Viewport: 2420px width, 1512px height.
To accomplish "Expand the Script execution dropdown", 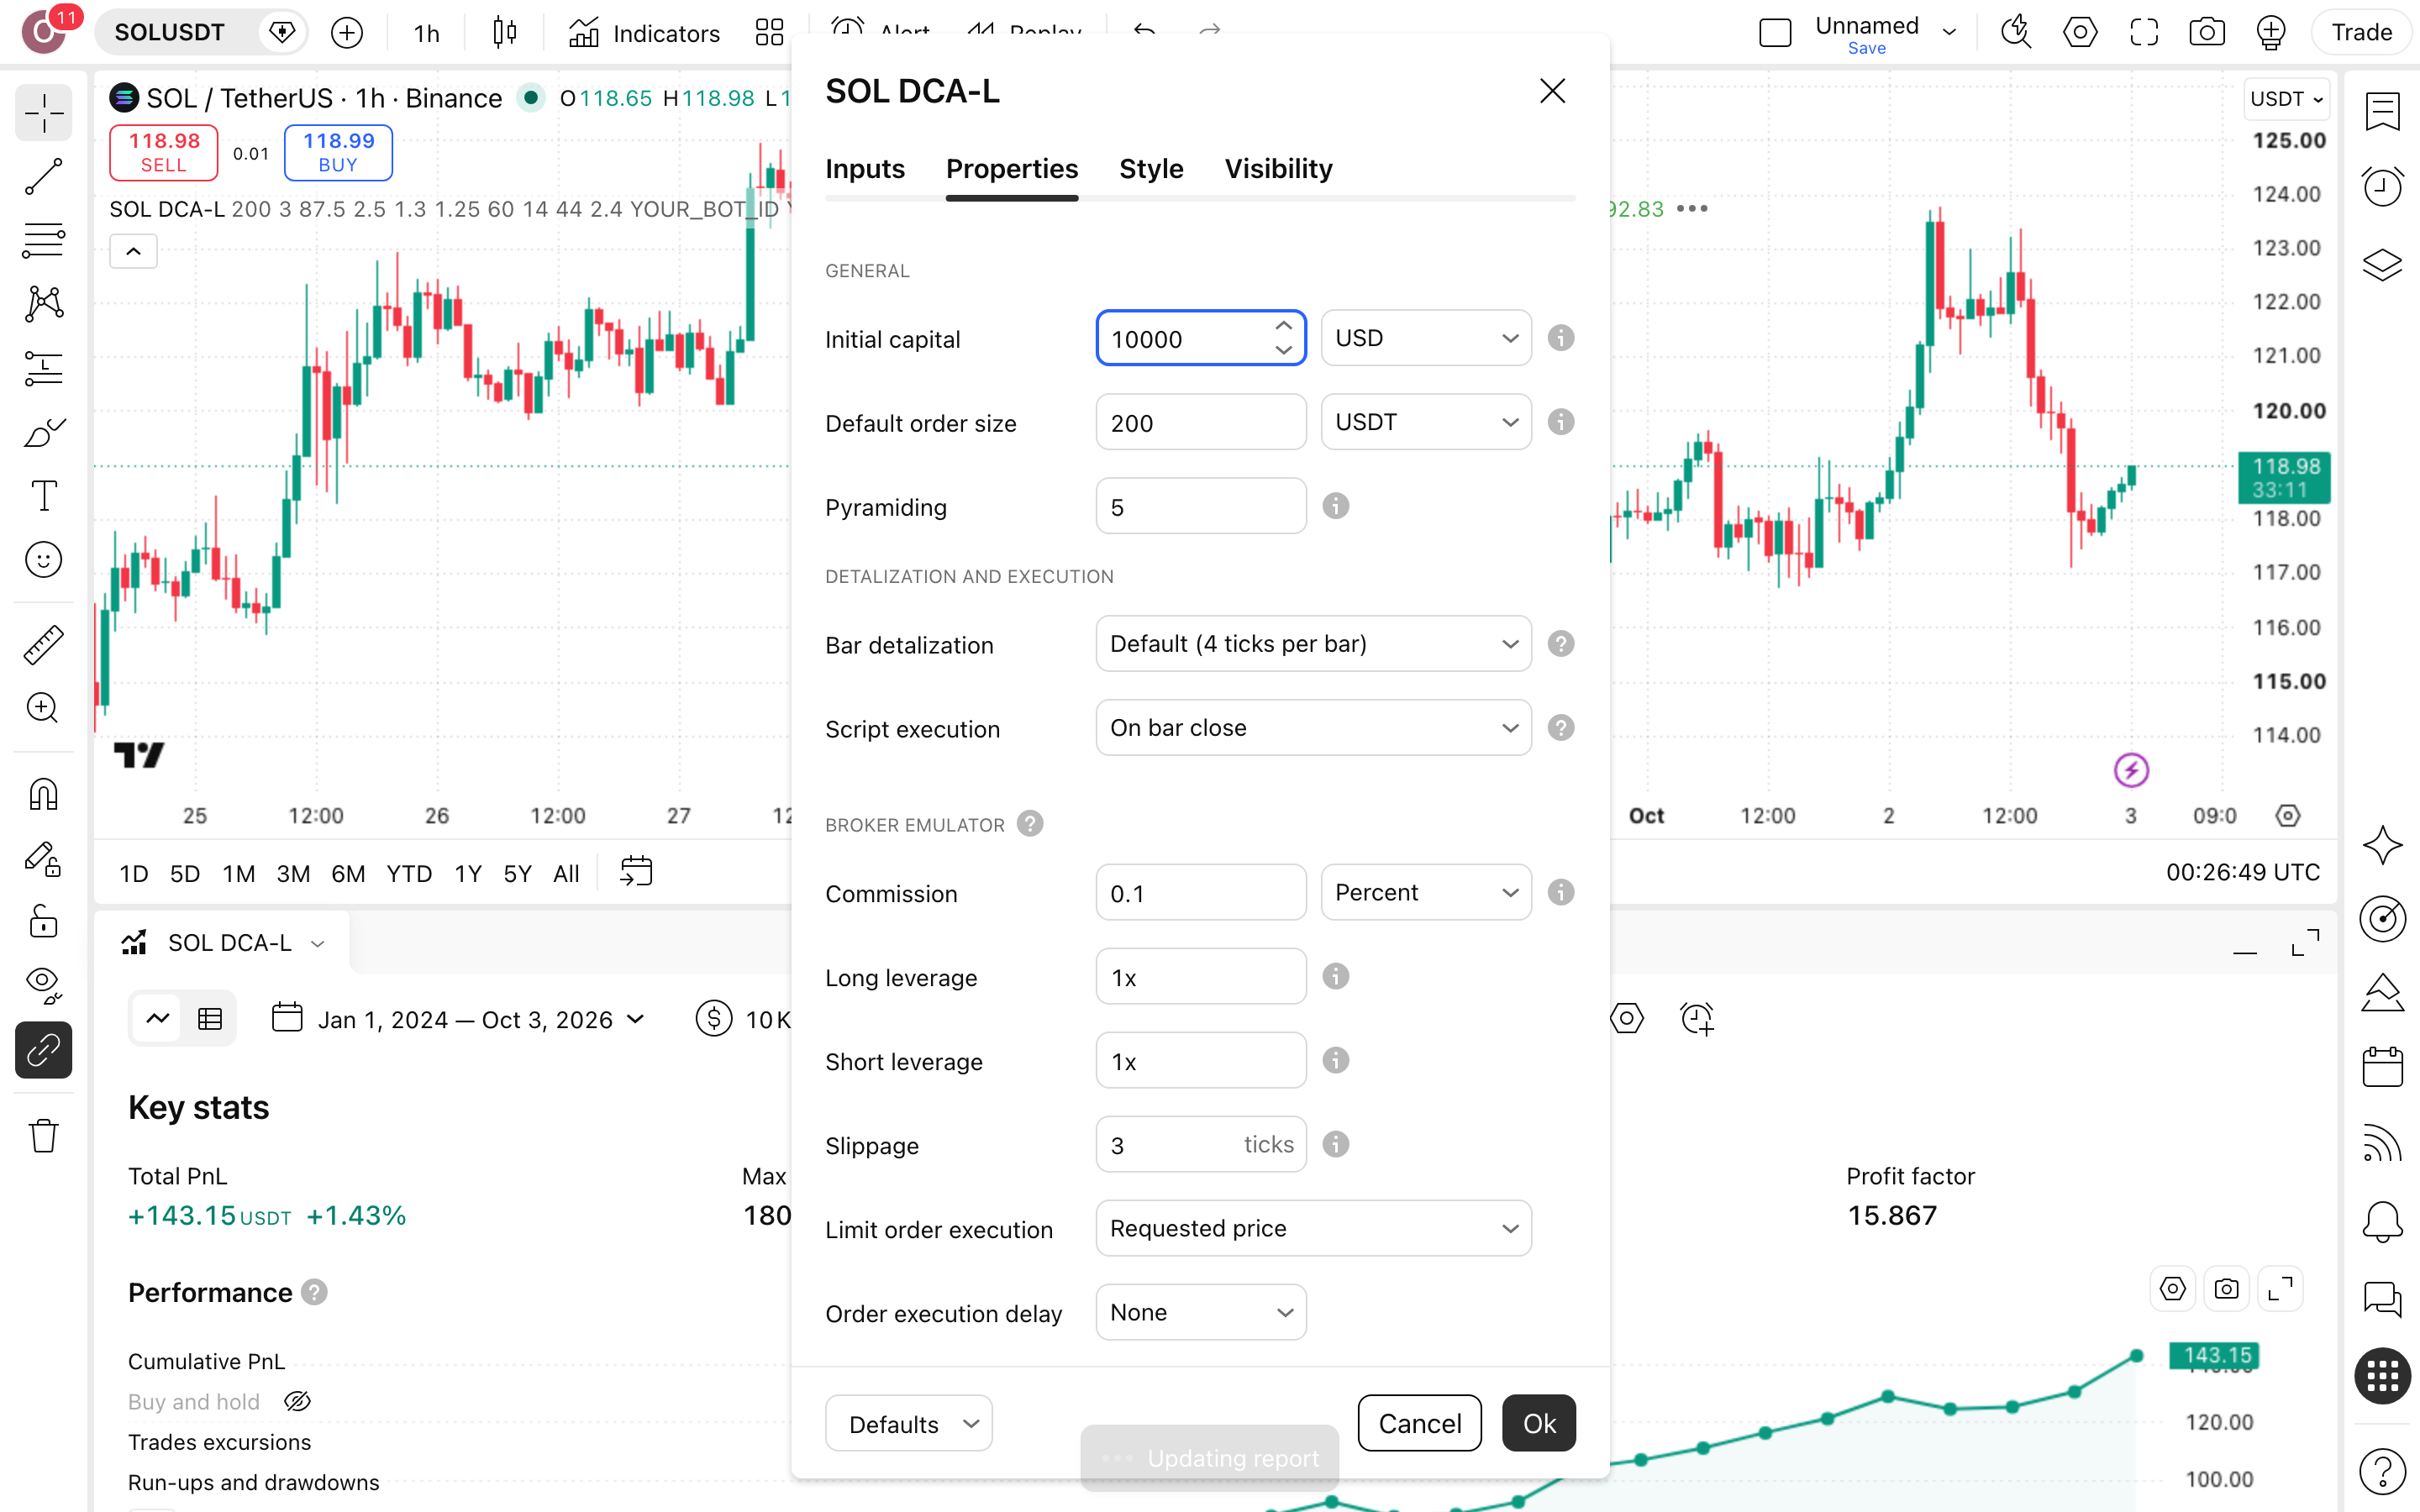I will pos(1314,728).
